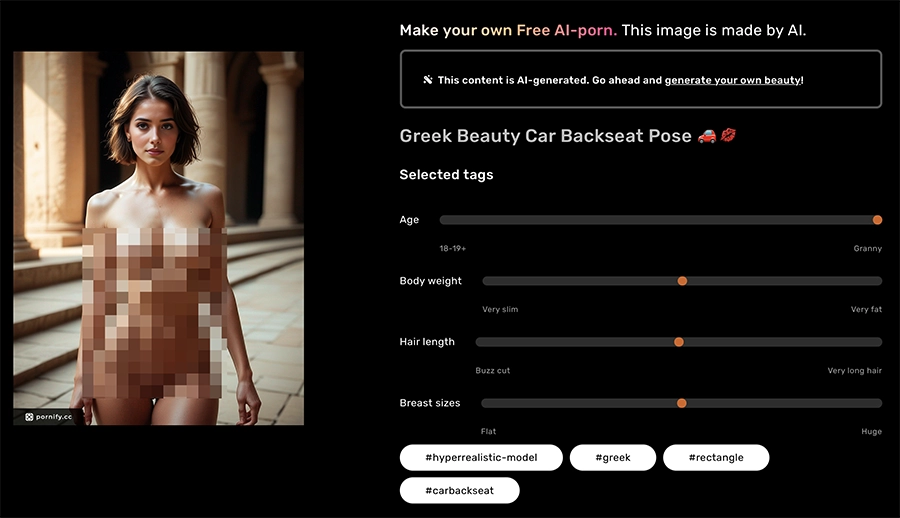Click the "Very slim" label under Body weight
This screenshot has width=900, height=518.
(500, 310)
